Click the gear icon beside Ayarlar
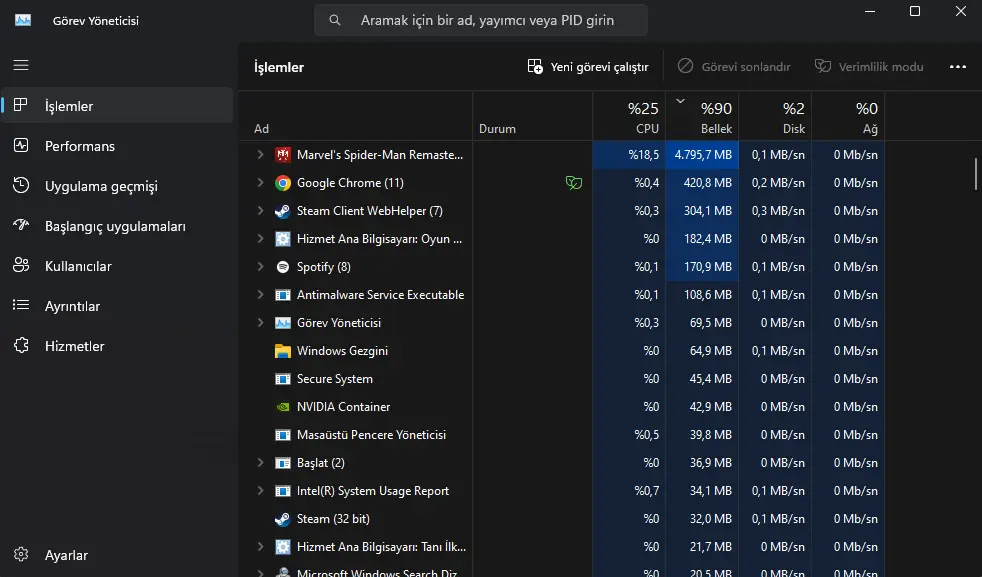982x577 pixels. coord(21,554)
